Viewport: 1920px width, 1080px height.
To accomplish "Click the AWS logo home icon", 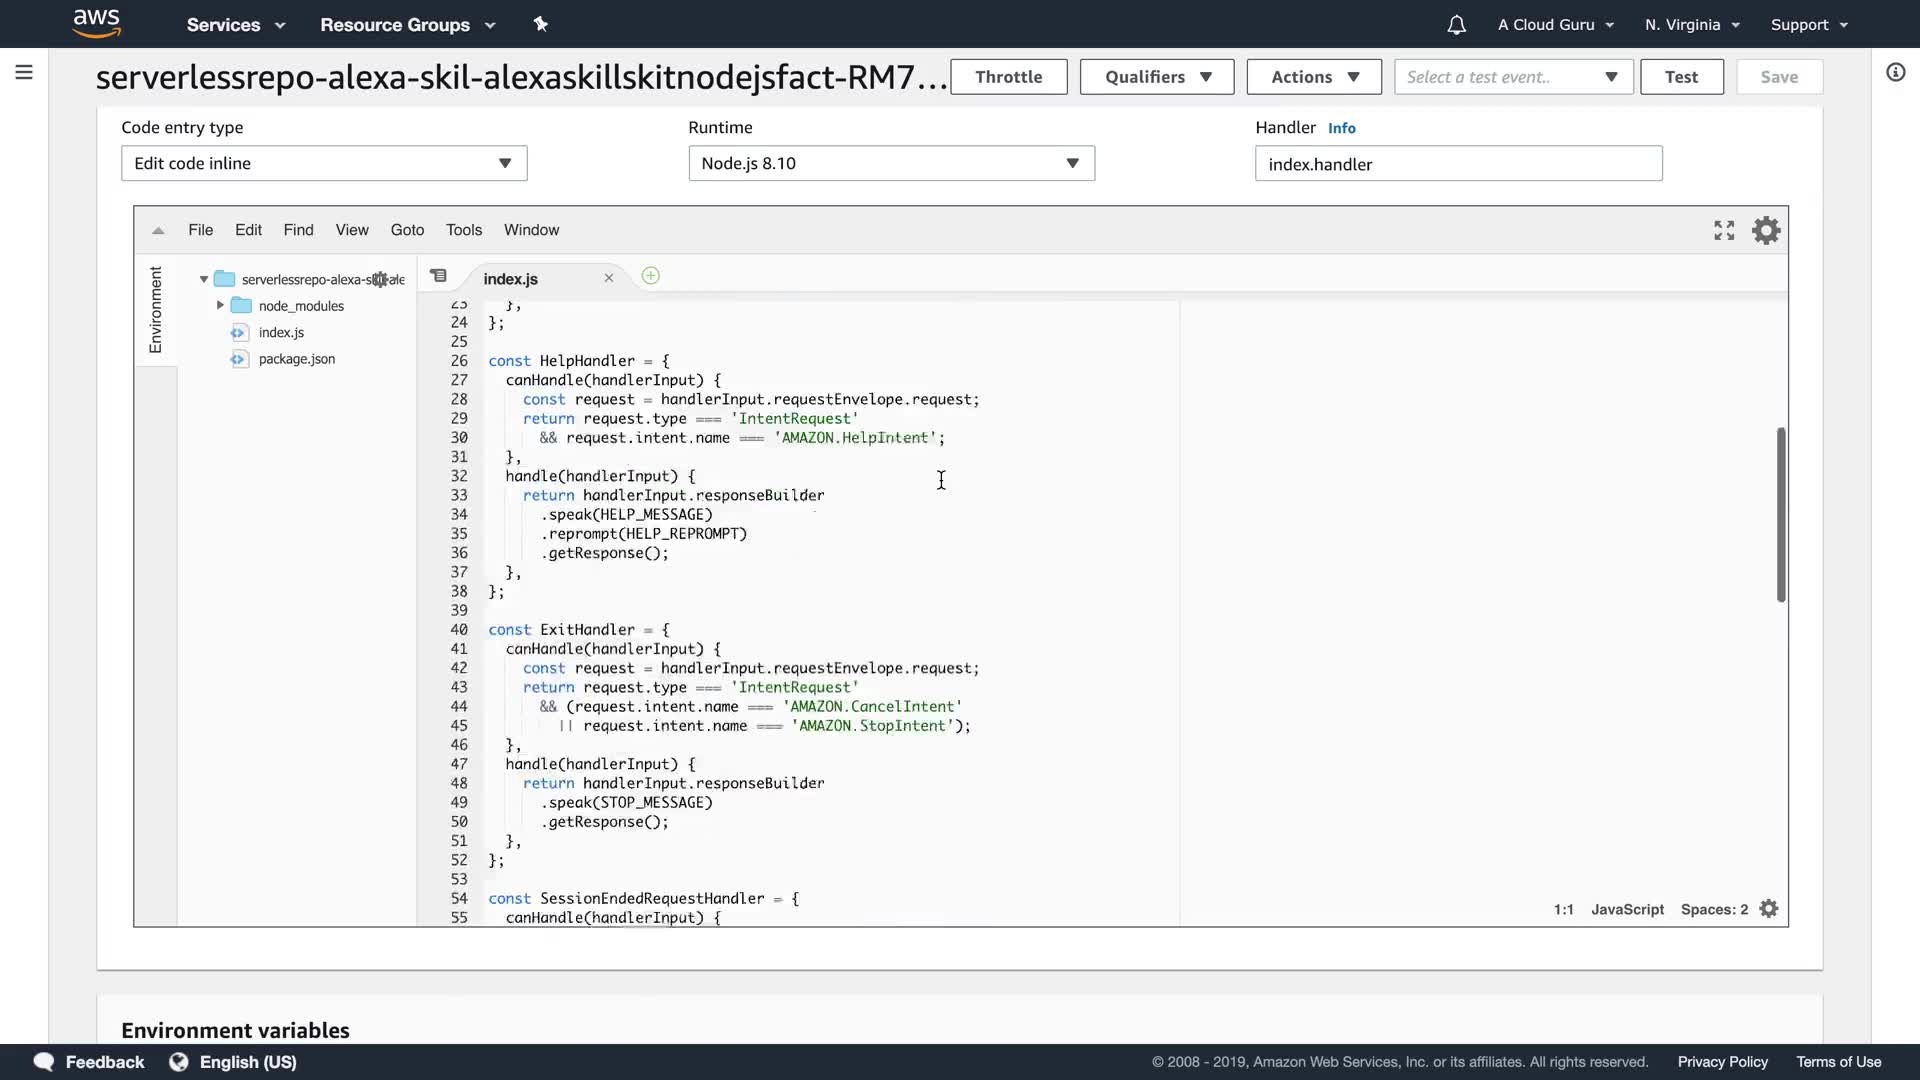I will point(97,23).
